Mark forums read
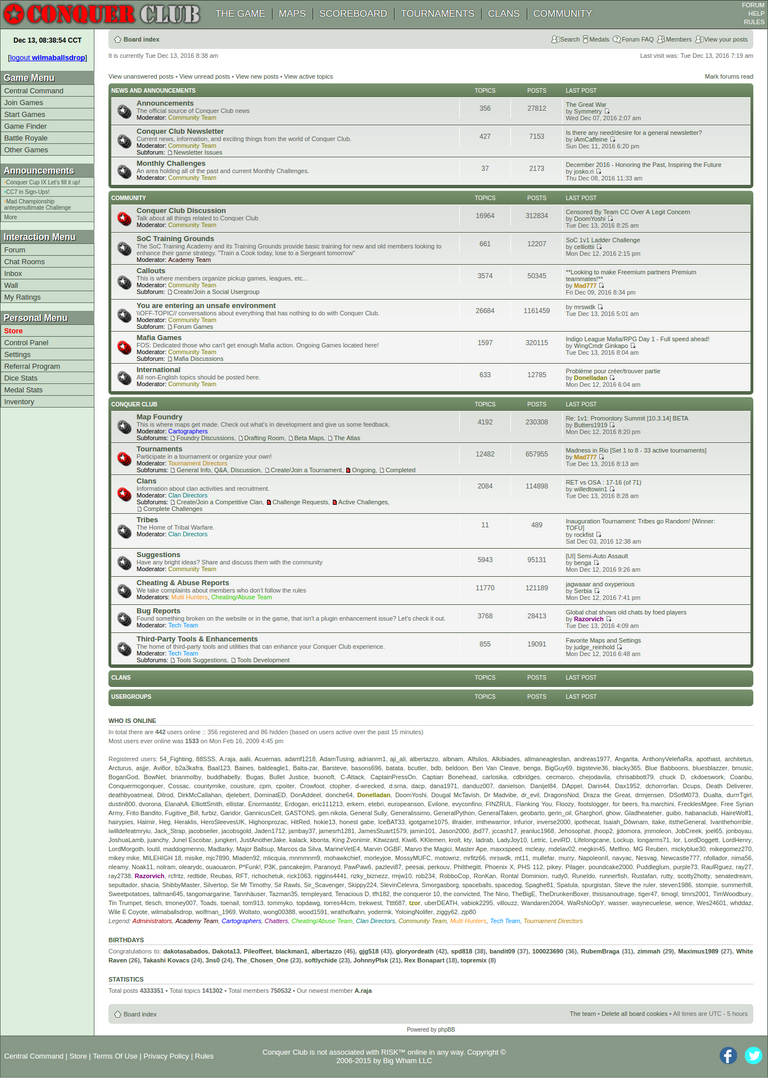 point(729,77)
